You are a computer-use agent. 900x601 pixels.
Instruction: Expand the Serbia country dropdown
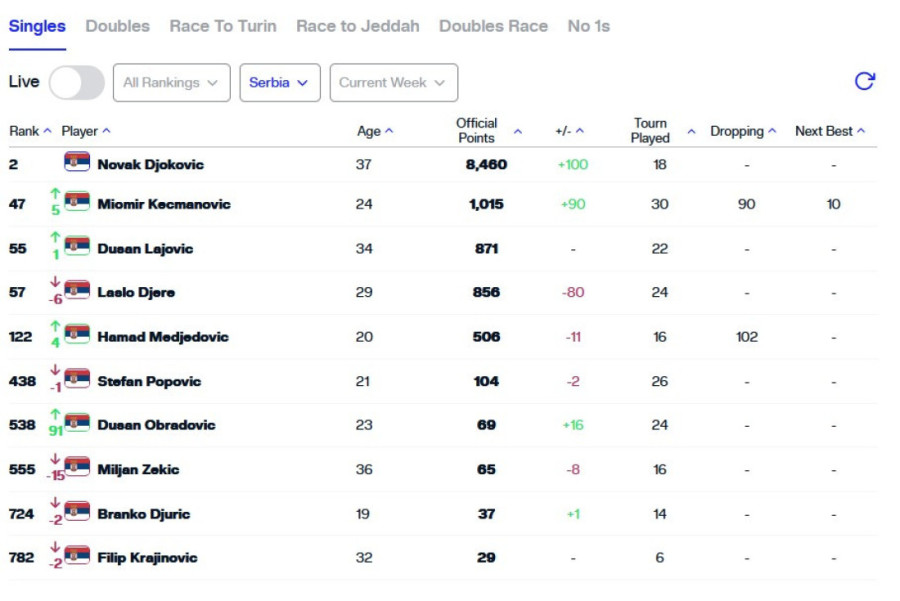[x=279, y=83]
